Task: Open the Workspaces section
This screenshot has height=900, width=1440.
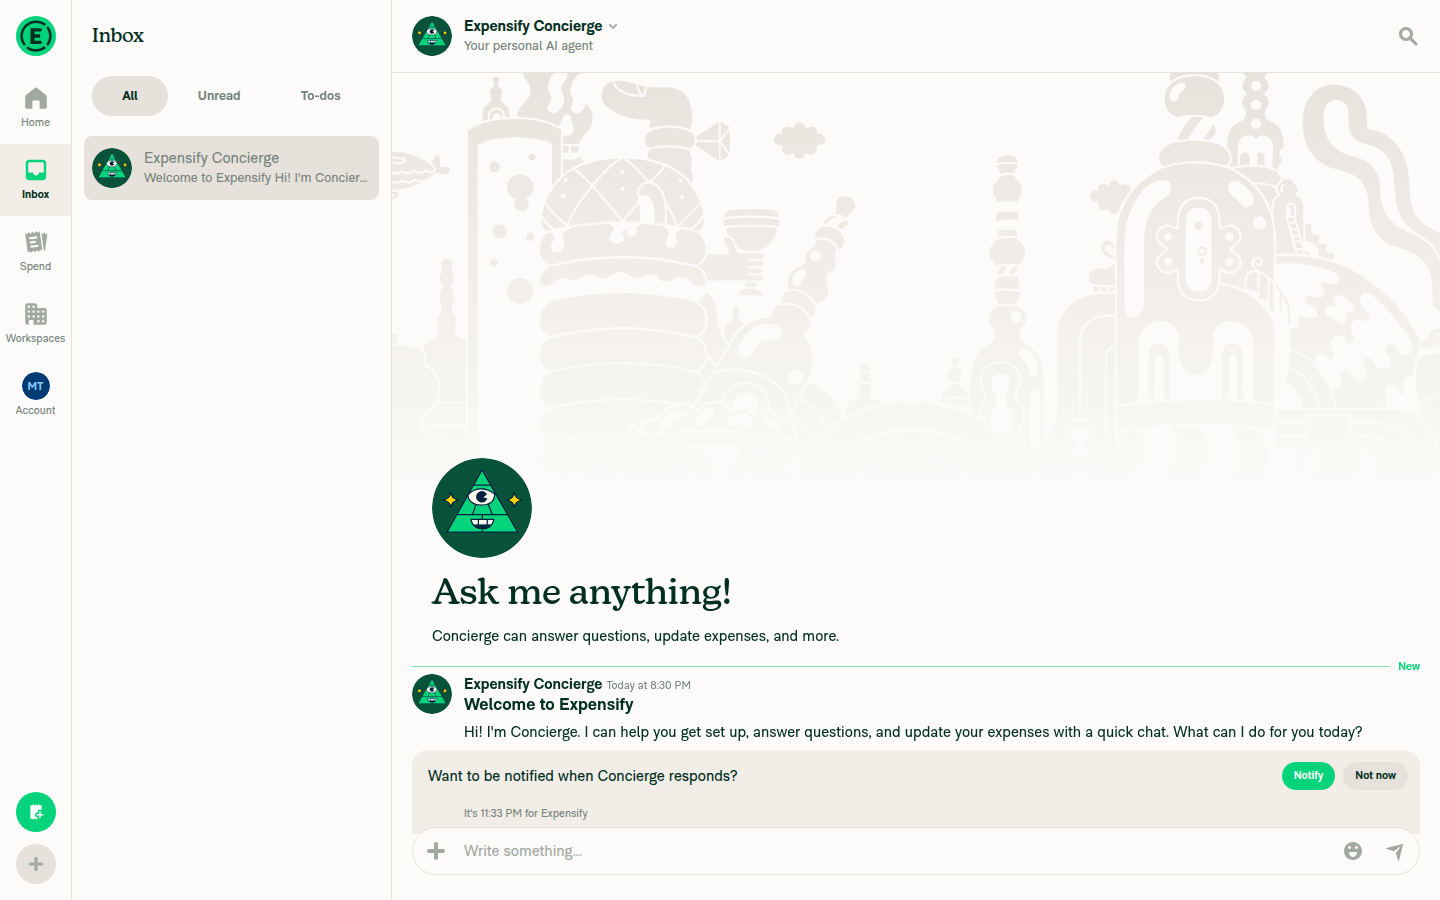Action: click(36, 323)
